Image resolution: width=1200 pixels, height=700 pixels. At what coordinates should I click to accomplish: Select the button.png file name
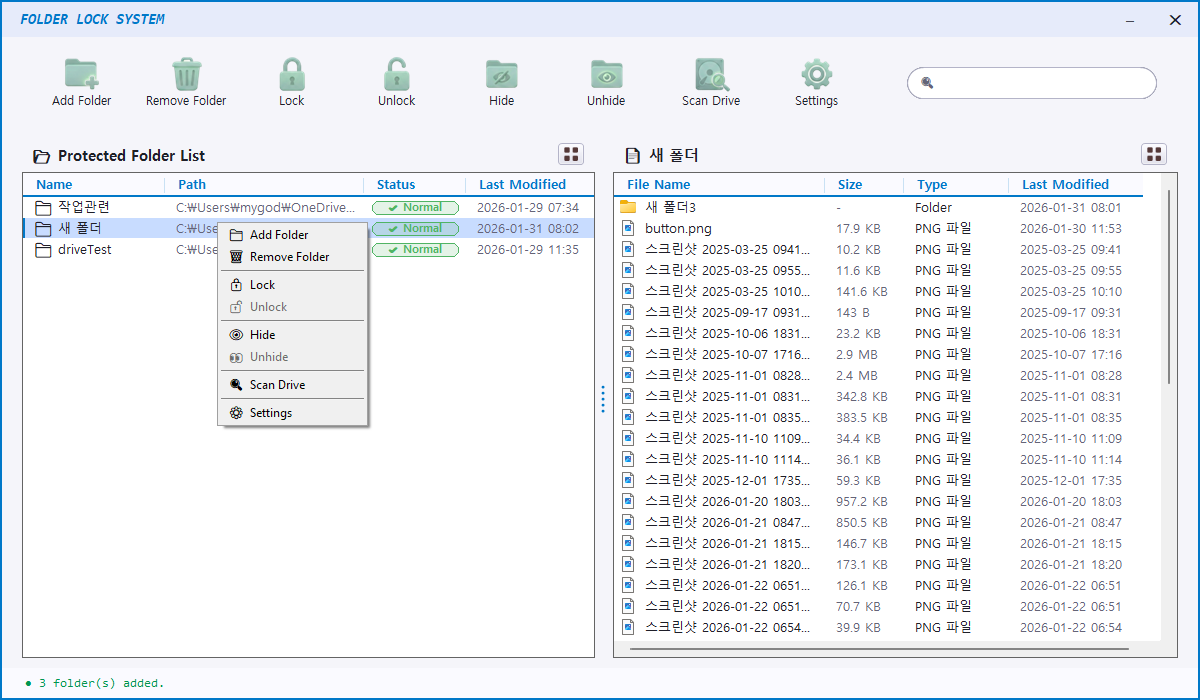[678, 228]
